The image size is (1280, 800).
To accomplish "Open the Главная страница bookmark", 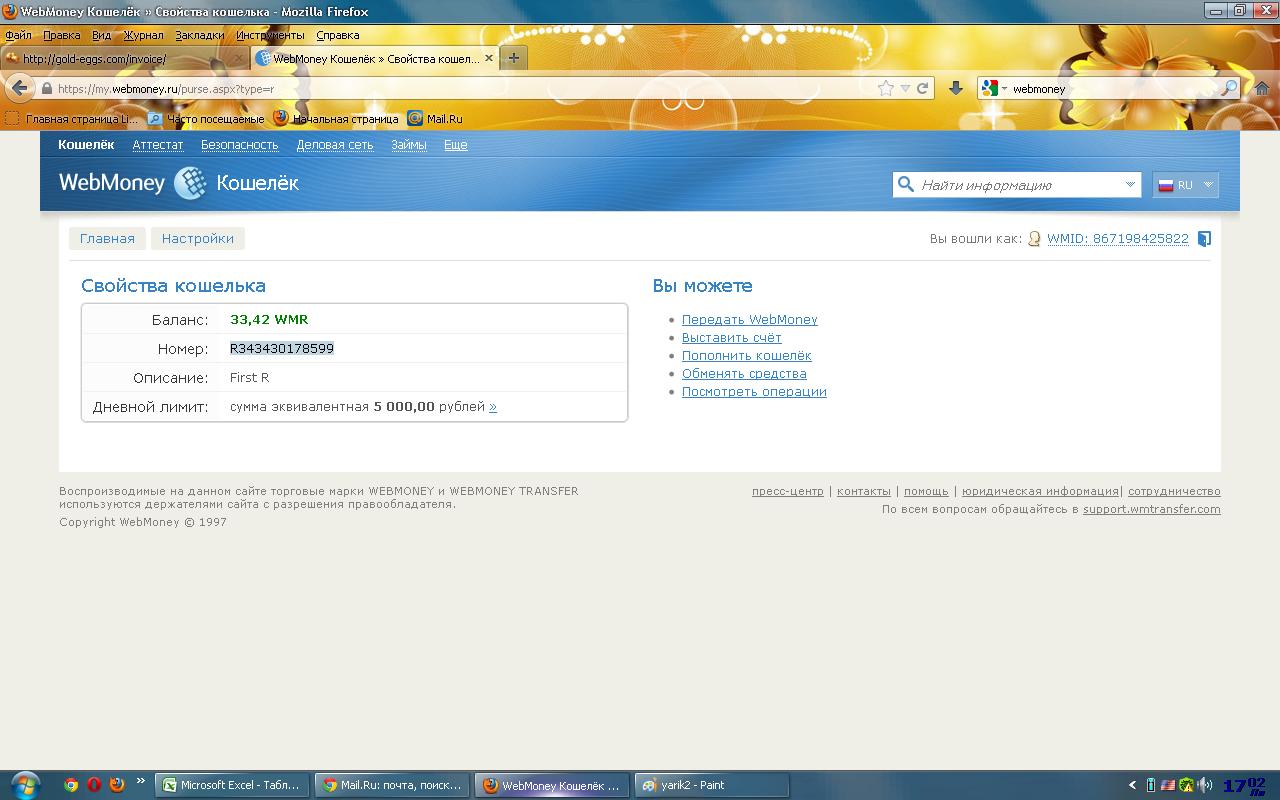I will pos(72,118).
